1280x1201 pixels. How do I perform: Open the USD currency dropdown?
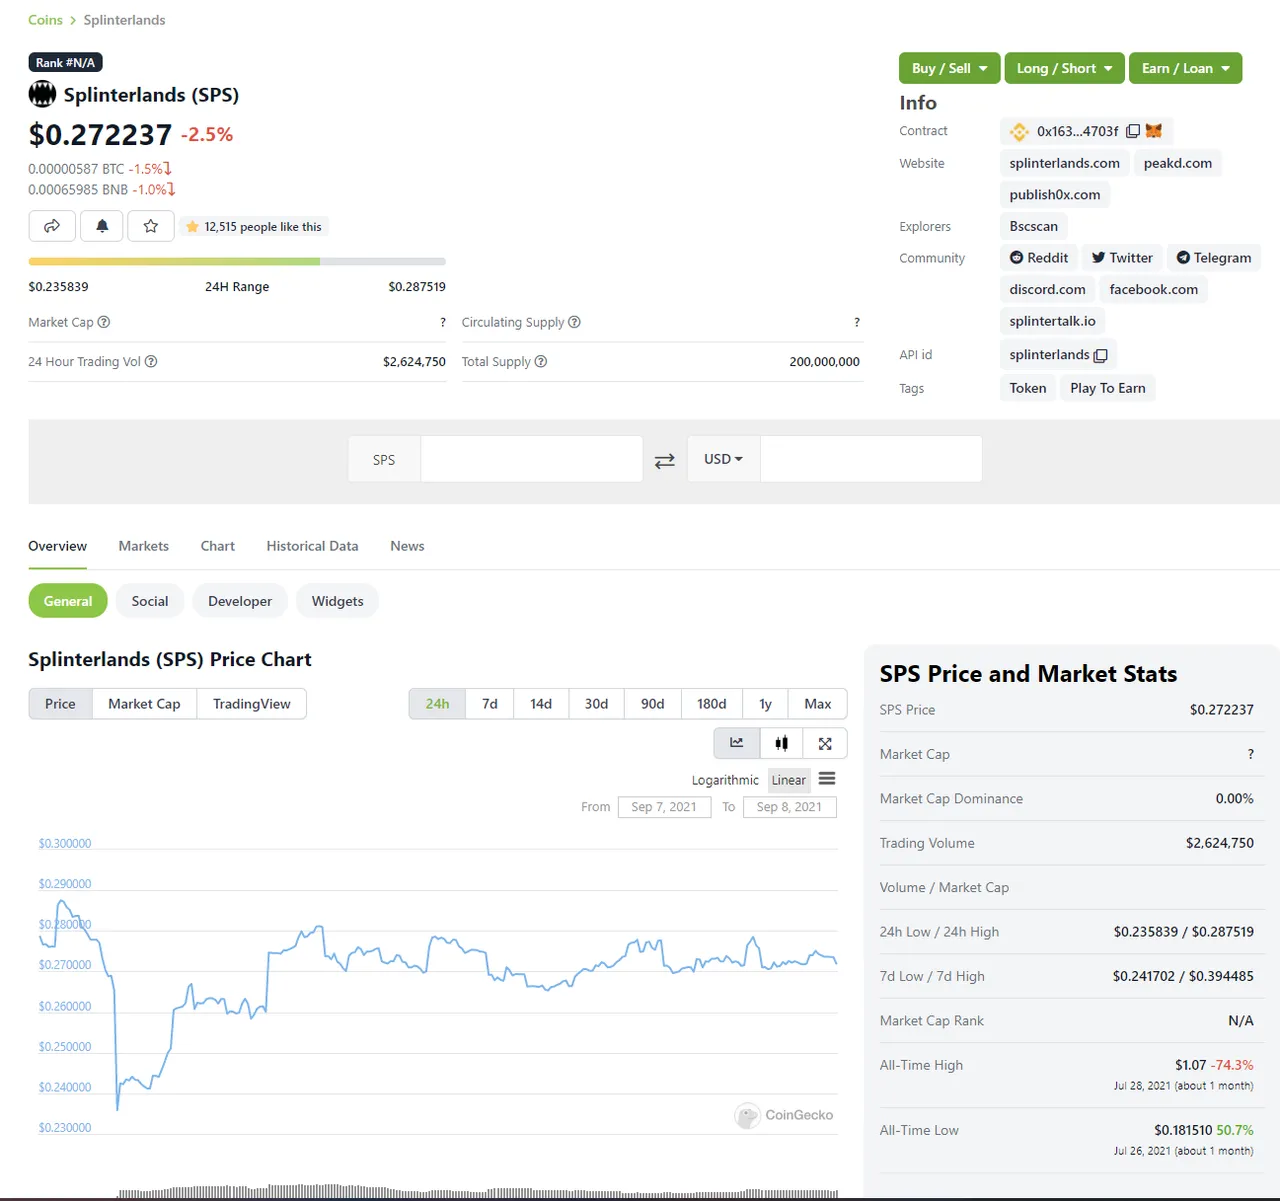[x=724, y=459]
